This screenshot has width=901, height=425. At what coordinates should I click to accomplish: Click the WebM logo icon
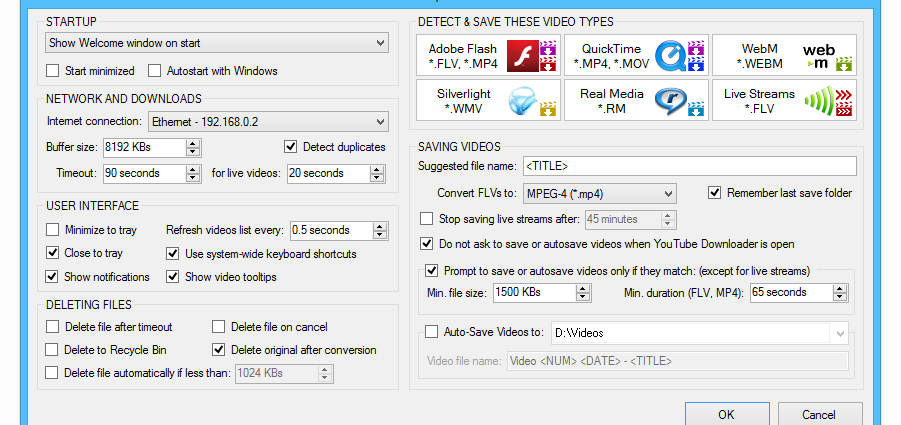(x=820, y=56)
